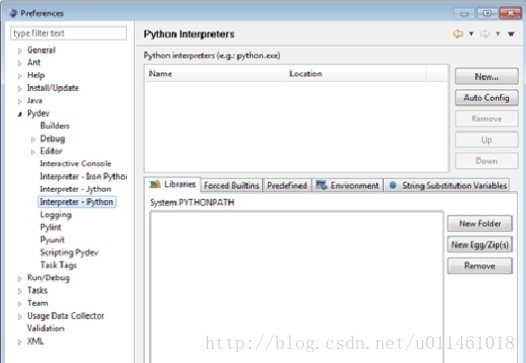This screenshot has height=363, width=526.
Task: Select Ant in preferences tree
Action: [x=34, y=62]
